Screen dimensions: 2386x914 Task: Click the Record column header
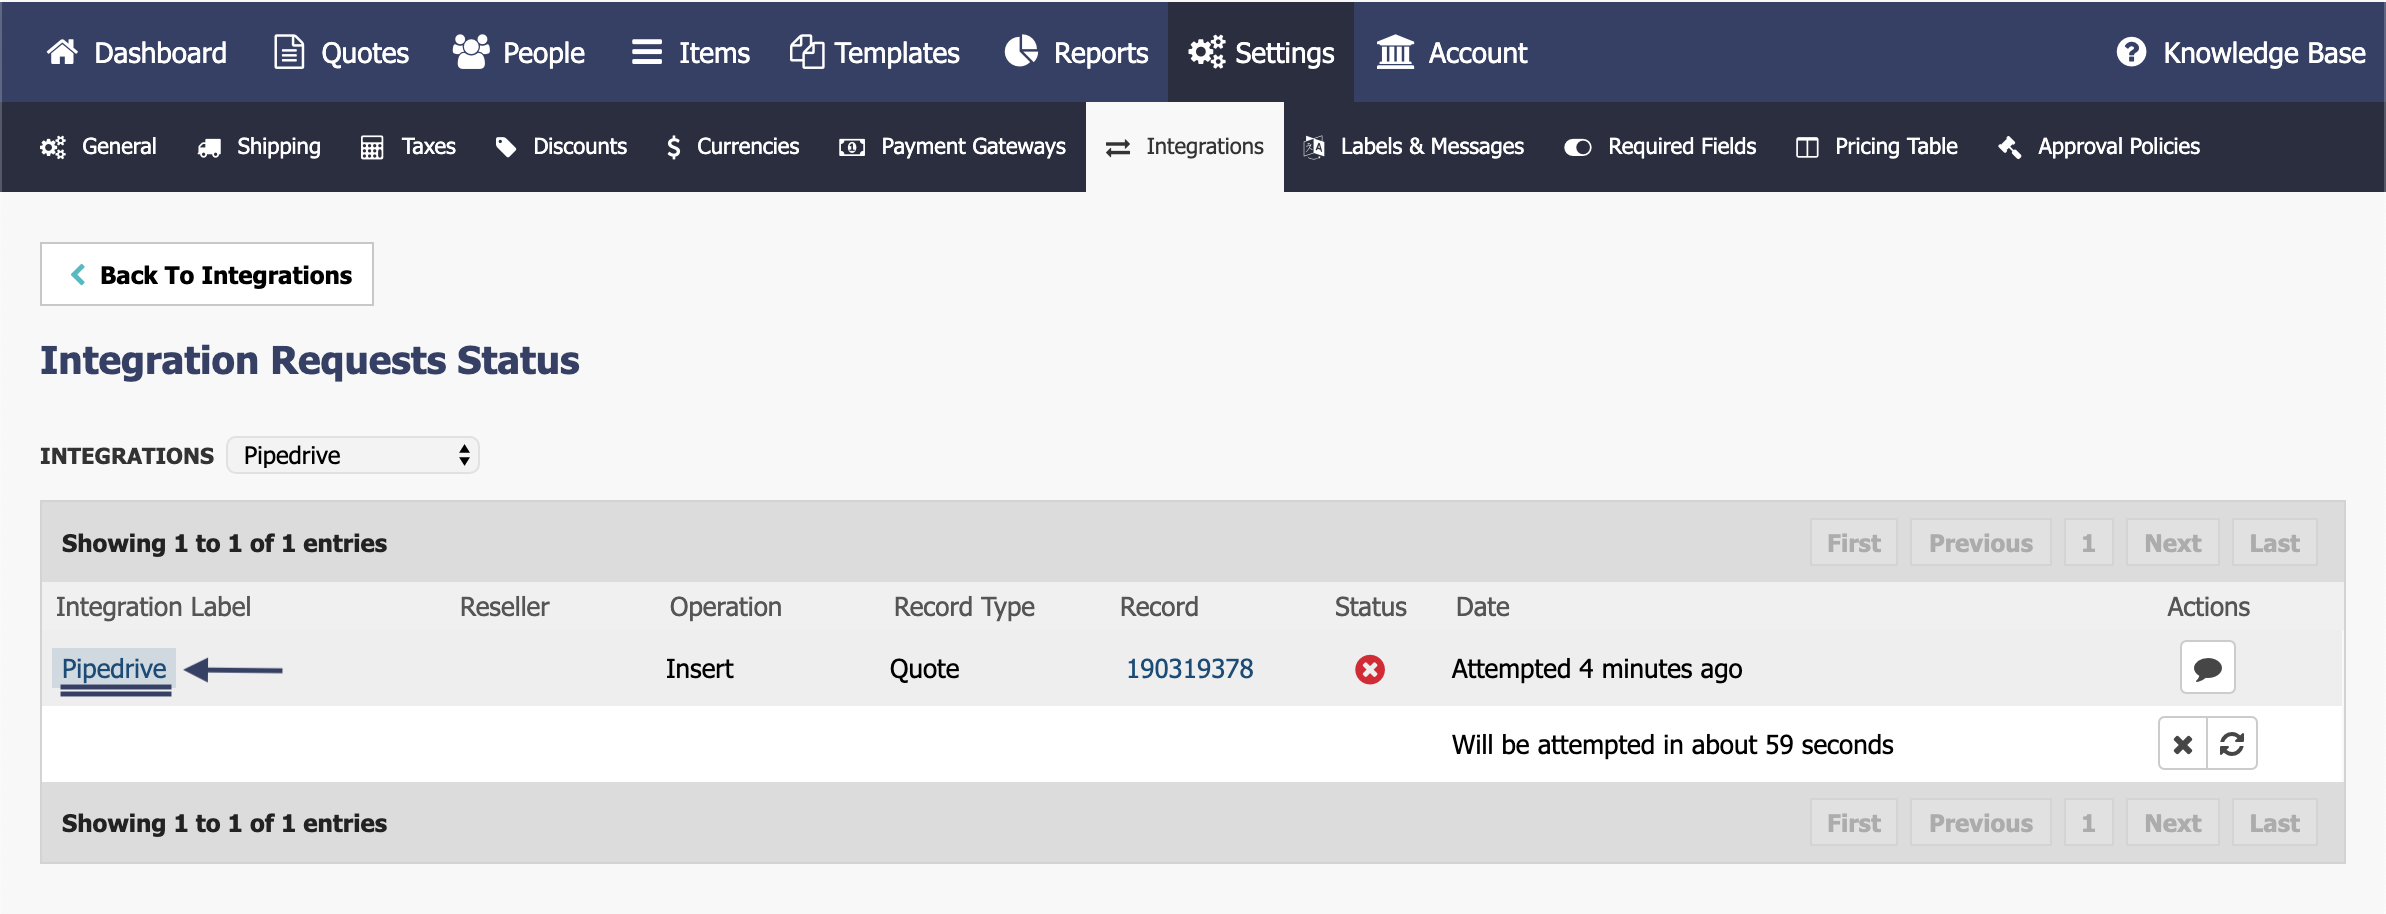pyautogui.click(x=1158, y=607)
